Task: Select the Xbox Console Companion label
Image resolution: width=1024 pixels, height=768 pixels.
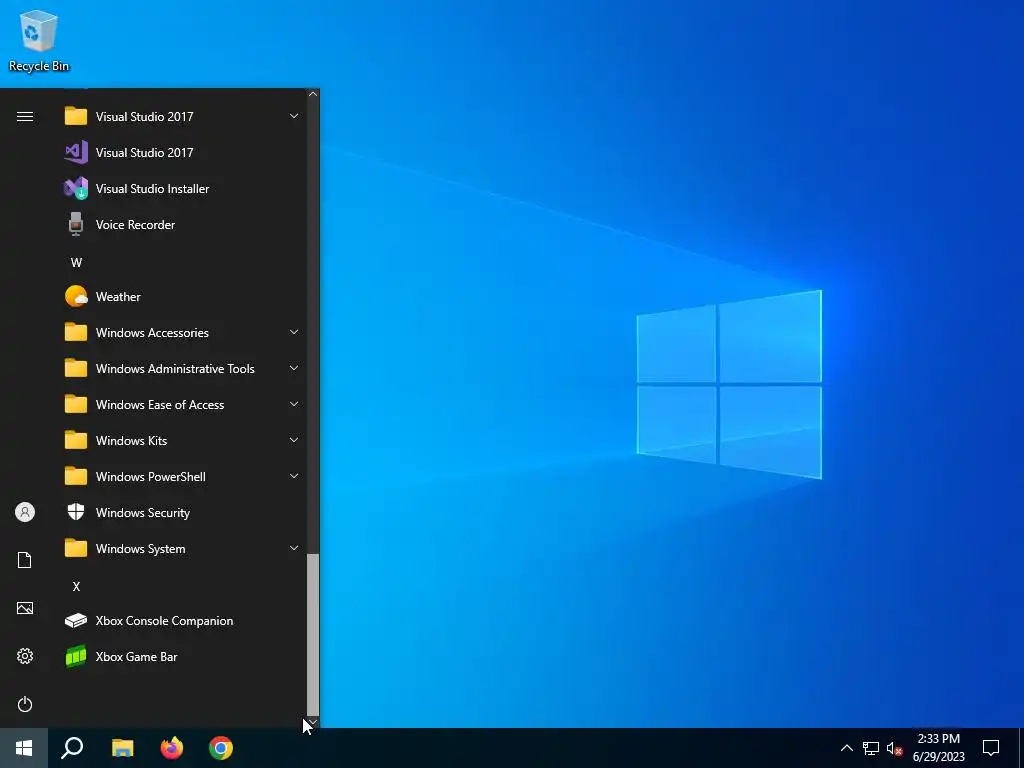Action: tap(164, 620)
